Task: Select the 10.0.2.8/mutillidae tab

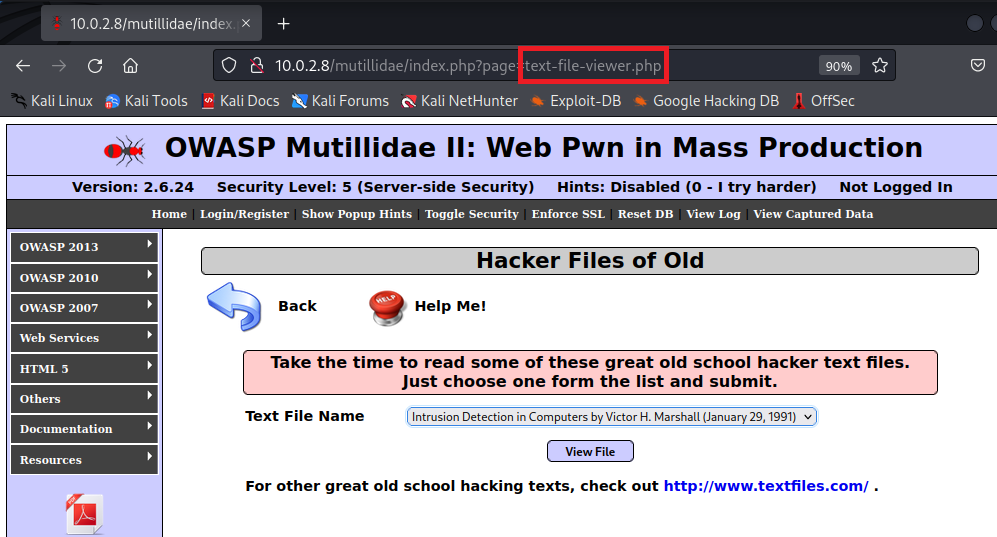Action: point(151,24)
